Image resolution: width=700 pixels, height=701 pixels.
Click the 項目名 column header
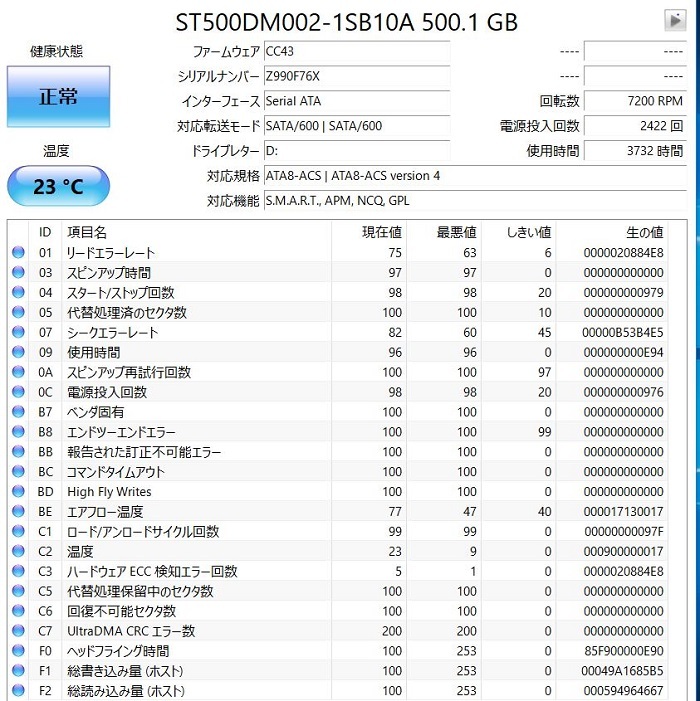(197, 232)
